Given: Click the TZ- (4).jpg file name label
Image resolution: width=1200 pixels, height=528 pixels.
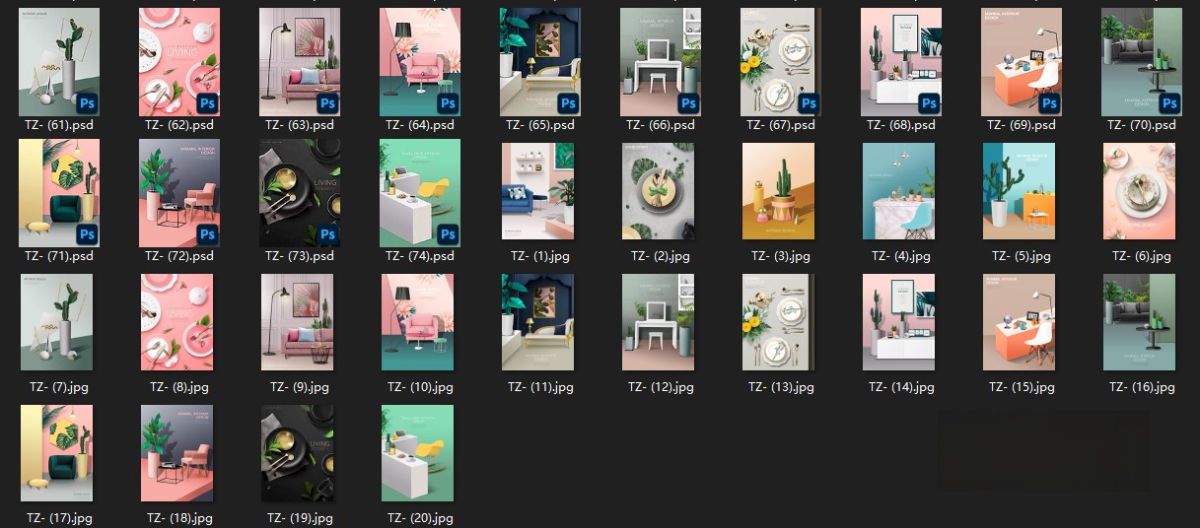Looking at the screenshot, I should pyautogui.click(x=901, y=256).
